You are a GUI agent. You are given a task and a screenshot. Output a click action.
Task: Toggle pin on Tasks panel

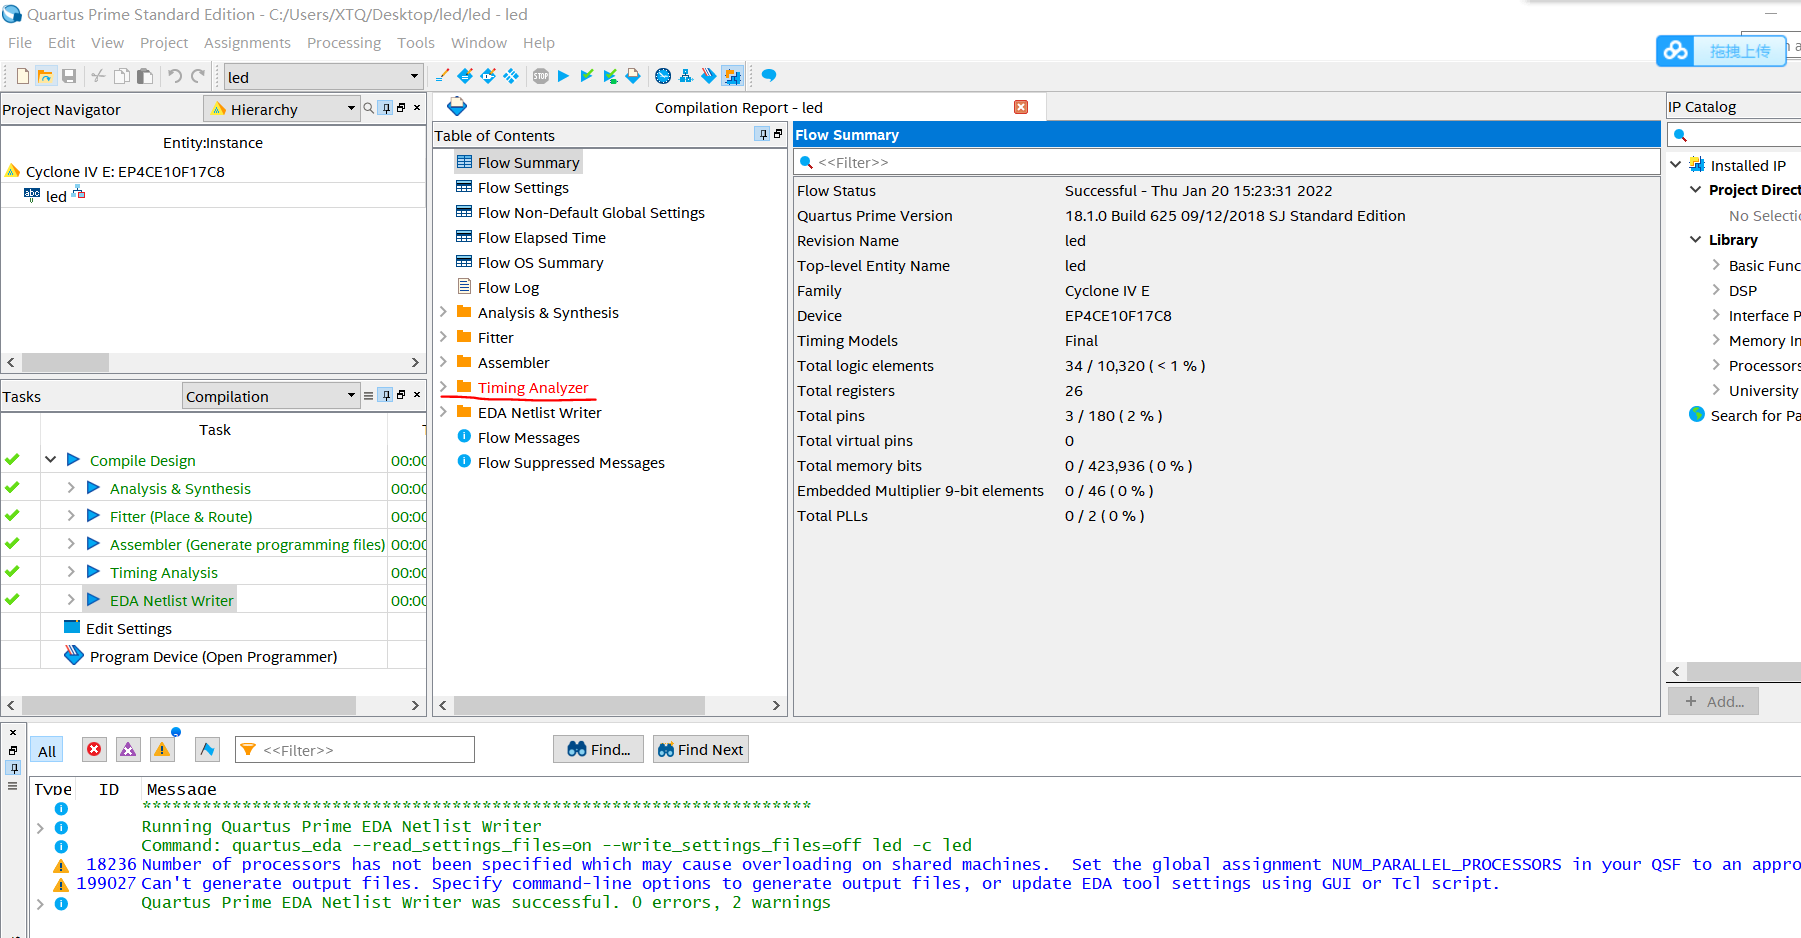[x=386, y=395]
